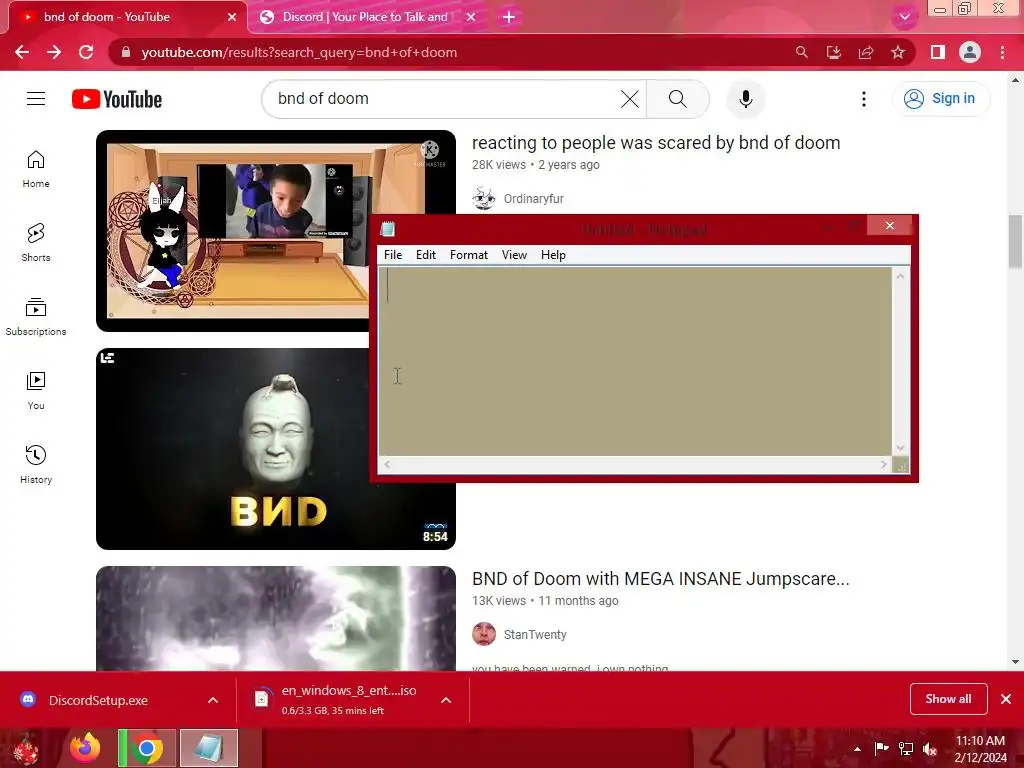Click the Start button on the taskbar
Image resolution: width=1024 pixels, height=768 pixels.
point(26,749)
